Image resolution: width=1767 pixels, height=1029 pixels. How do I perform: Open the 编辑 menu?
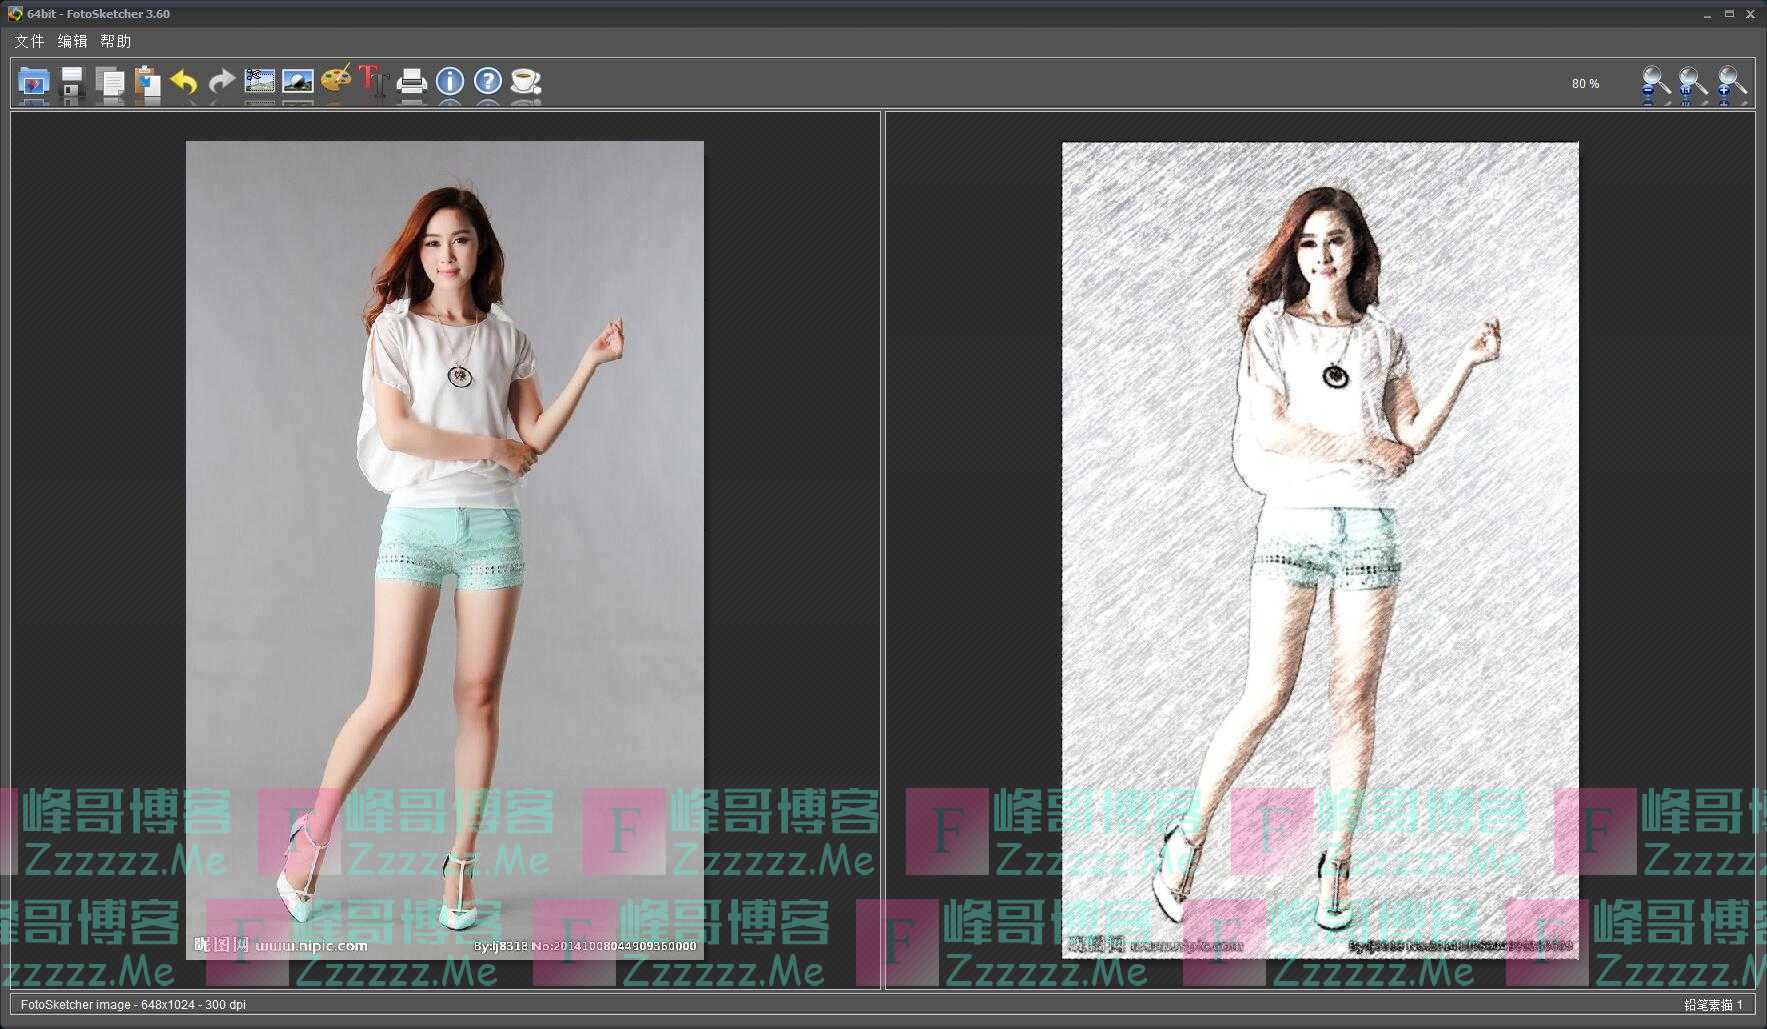coord(72,41)
